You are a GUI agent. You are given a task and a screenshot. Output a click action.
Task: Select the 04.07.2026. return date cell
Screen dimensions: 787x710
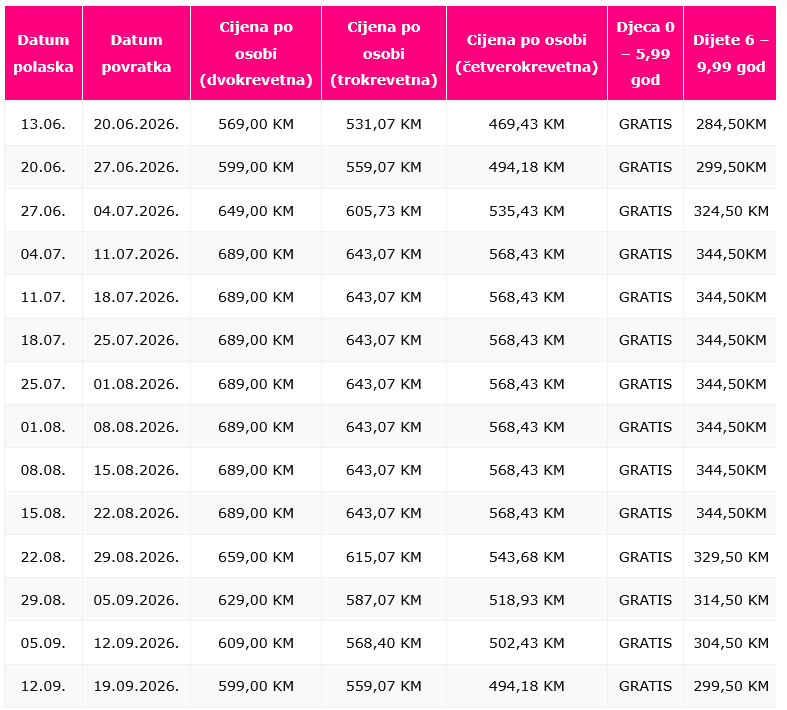136,211
